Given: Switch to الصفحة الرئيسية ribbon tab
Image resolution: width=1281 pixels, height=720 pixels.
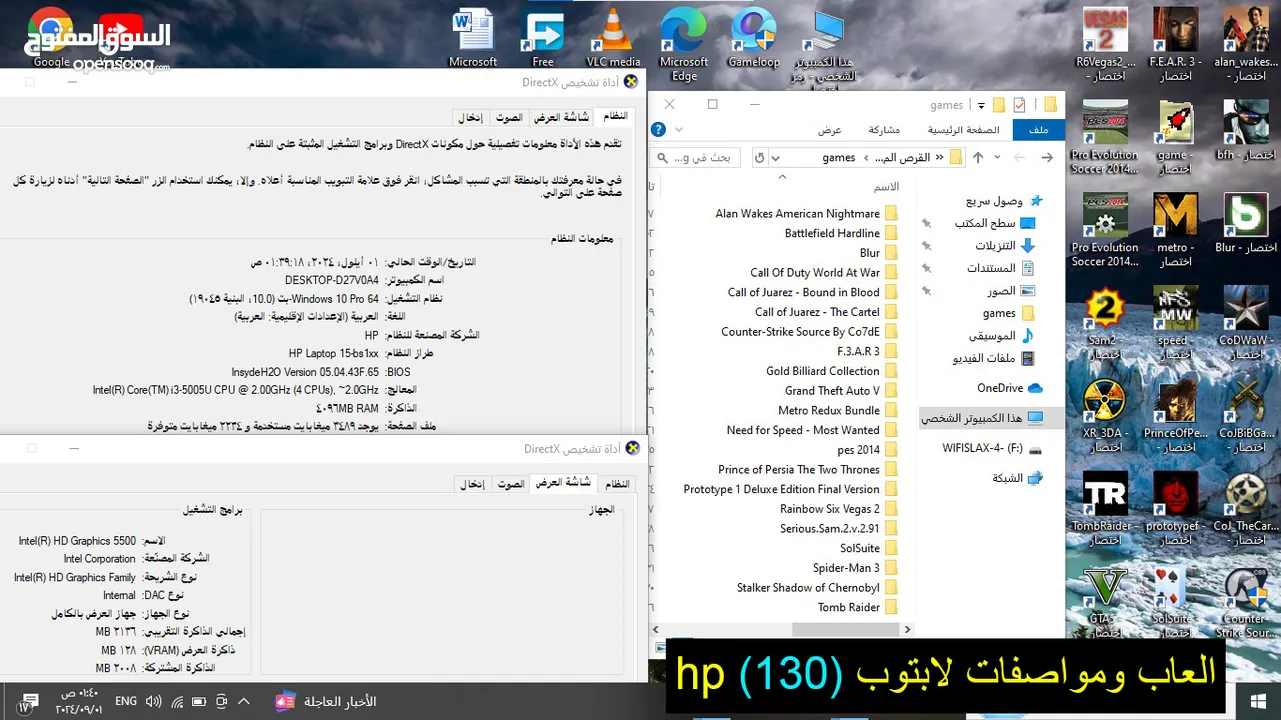Looking at the screenshot, I should click(963, 130).
